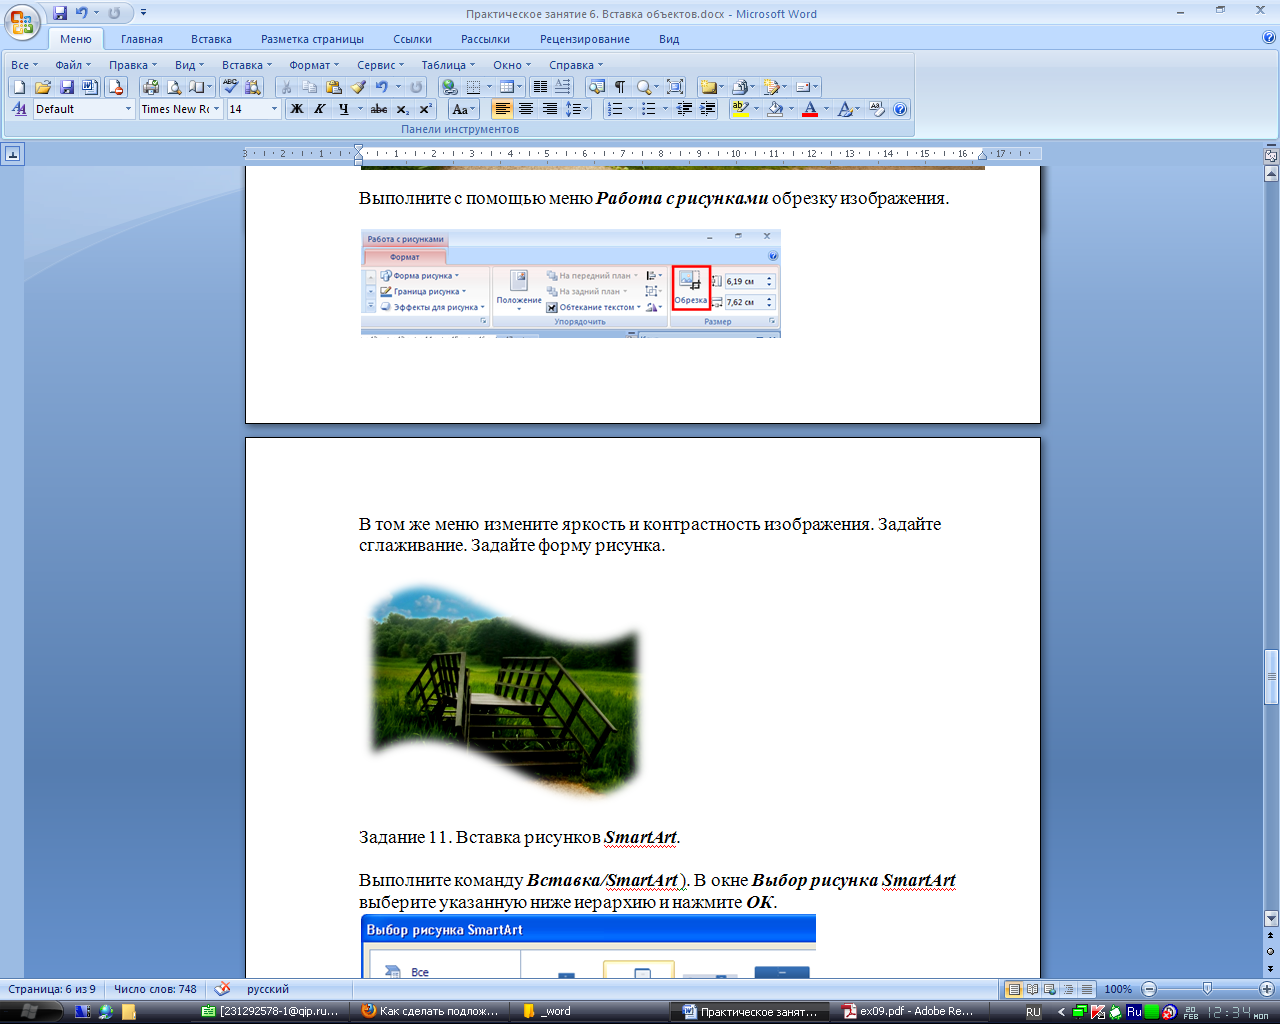
Task: Click the Print icon
Action: click(150, 87)
